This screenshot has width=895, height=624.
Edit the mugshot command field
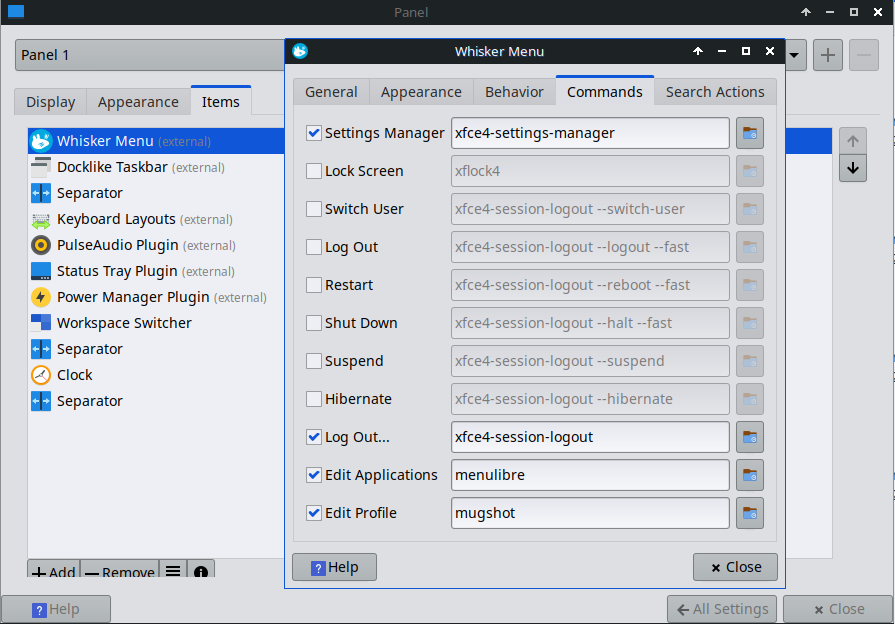pyautogui.click(x=590, y=513)
